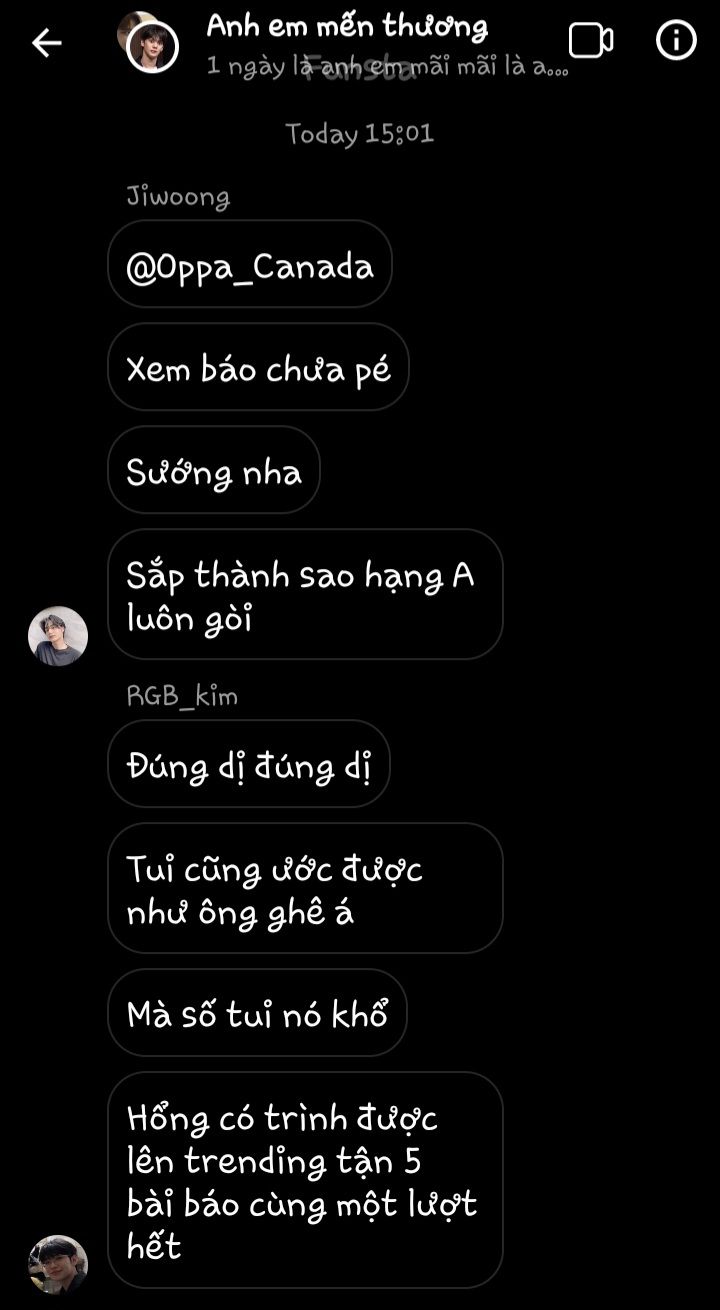Tap the Mà số tui nó khổ bubble
The image size is (720, 1310).
[257, 1013]
